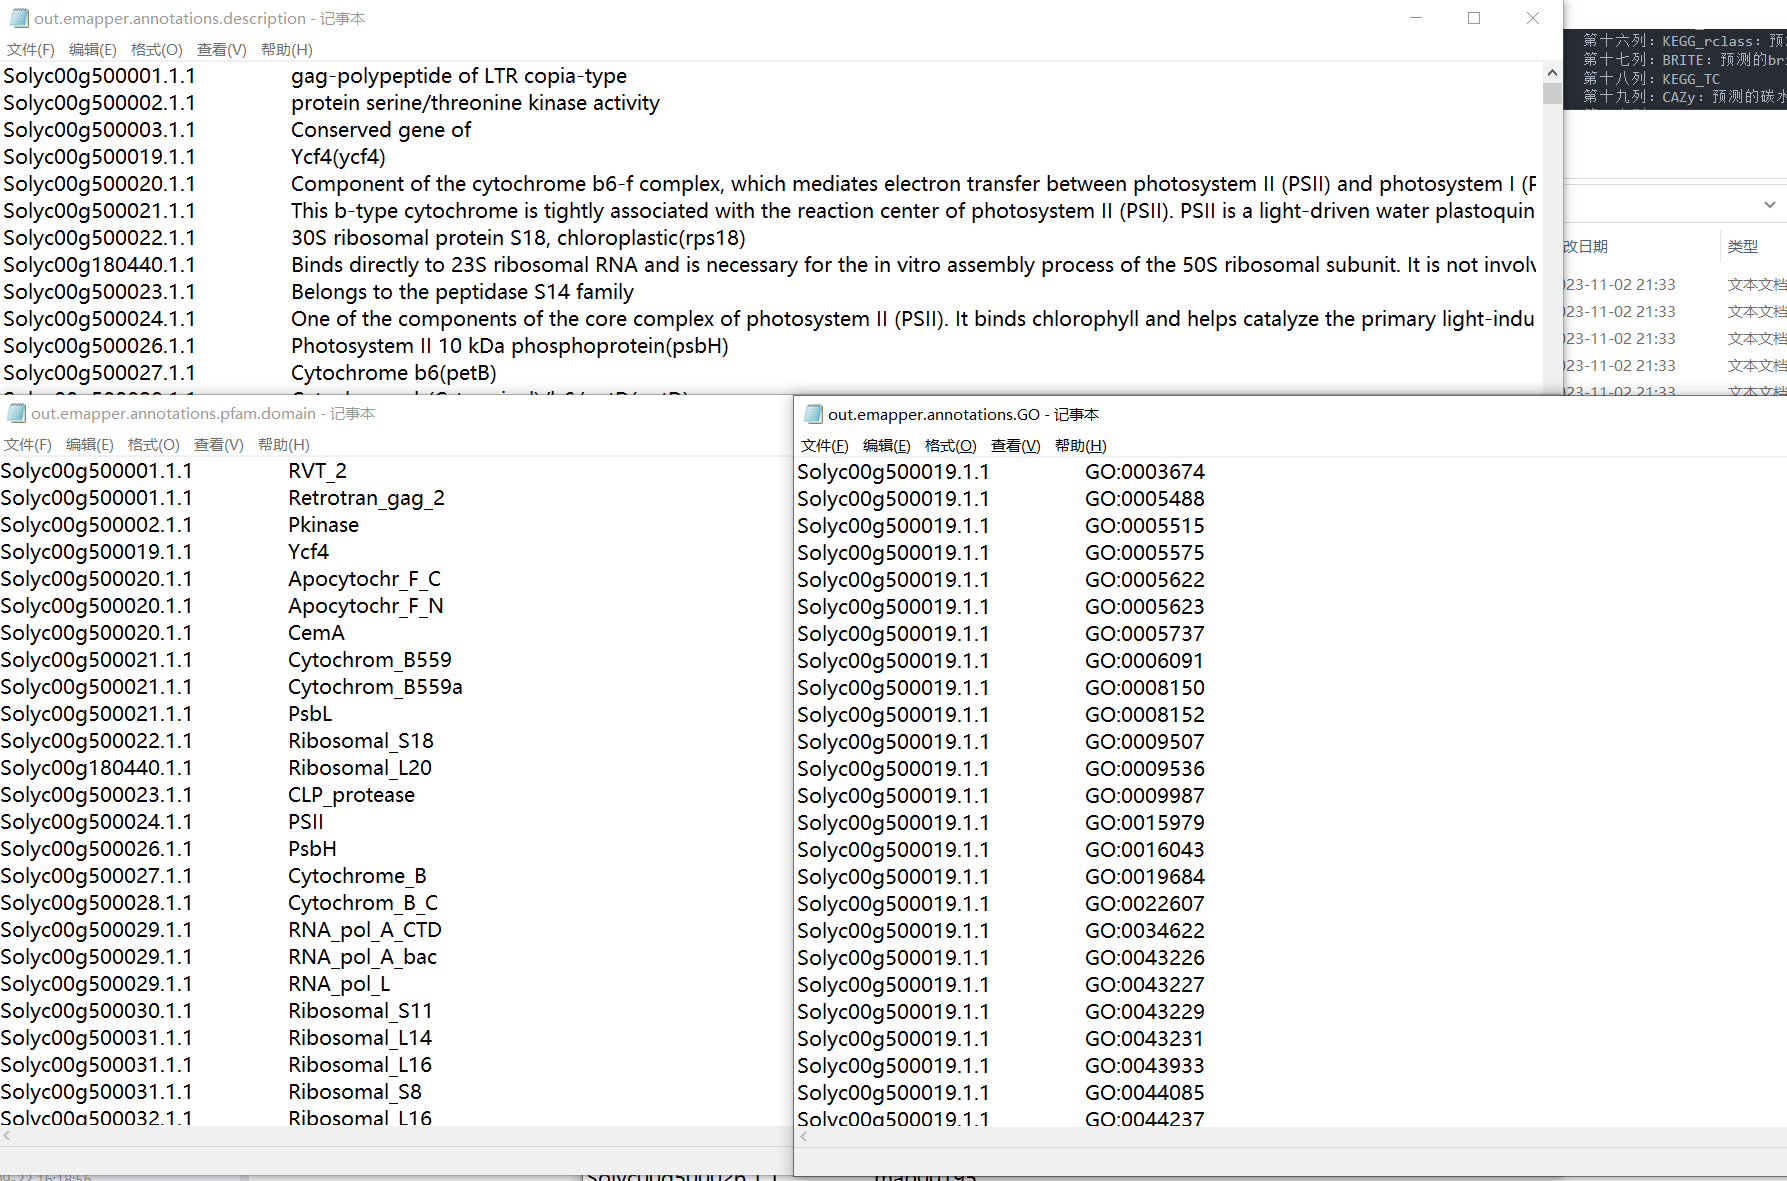Open 编辑(E) menu in pfam.domain Notepad window
This screenshot has height=1181, width=1787.
[89, 445]
